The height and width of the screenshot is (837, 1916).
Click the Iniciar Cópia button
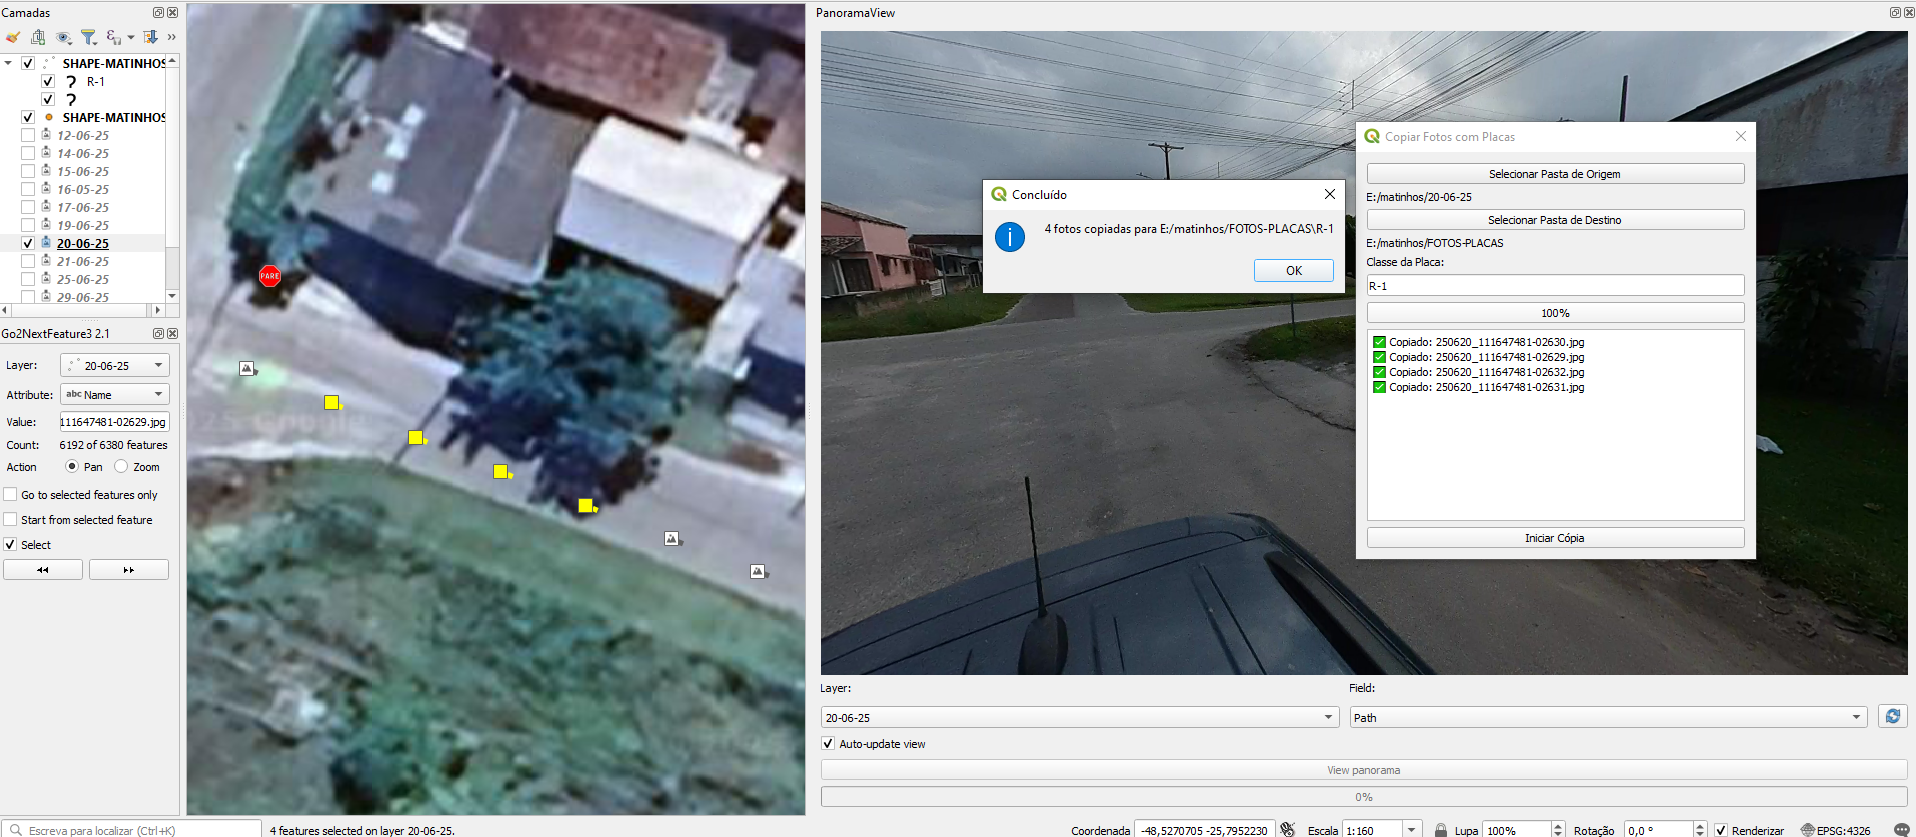[1554, 538]
